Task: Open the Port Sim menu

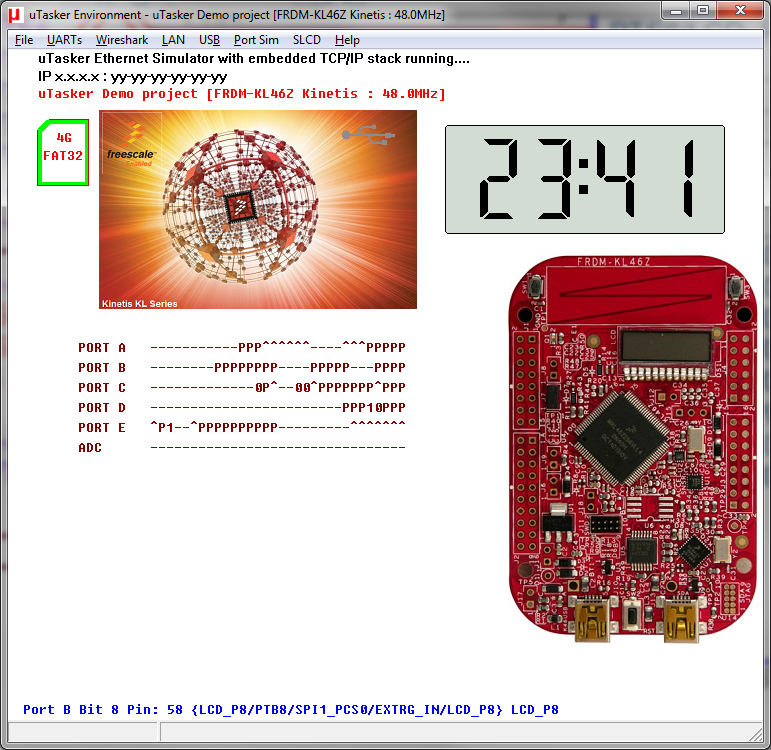Action: point(256,40)
